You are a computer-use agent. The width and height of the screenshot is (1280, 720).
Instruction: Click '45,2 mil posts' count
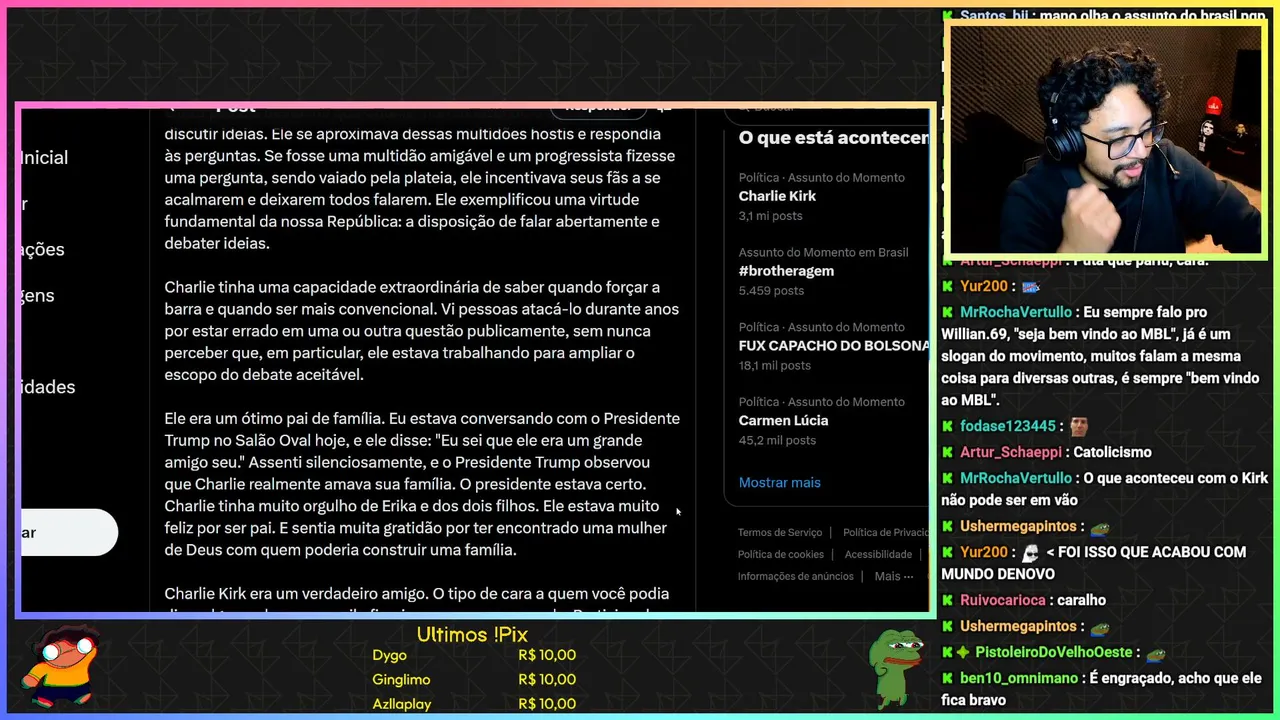(x=777, y=440)
